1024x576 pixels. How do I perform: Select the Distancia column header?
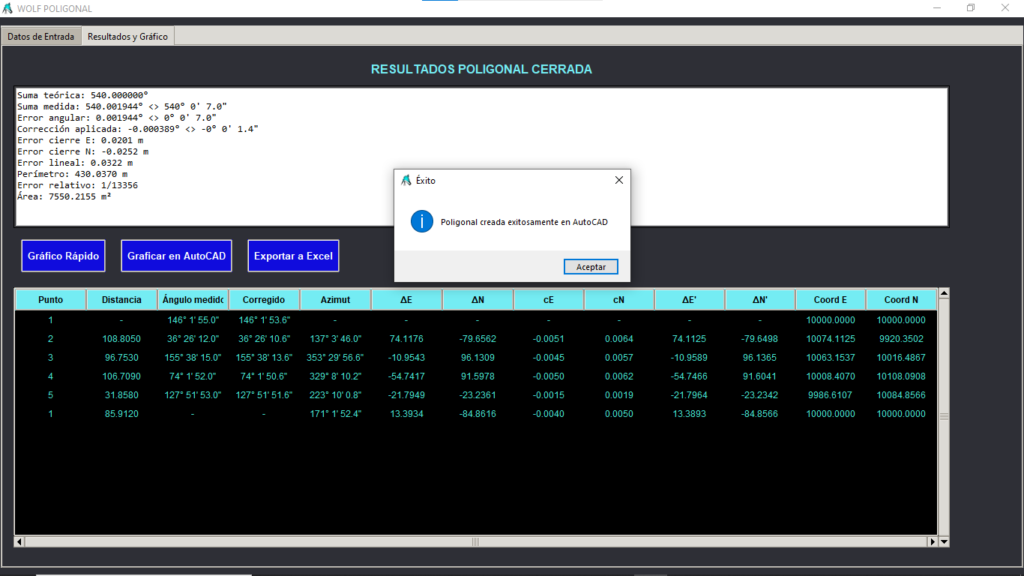click(x=121, y=300)
